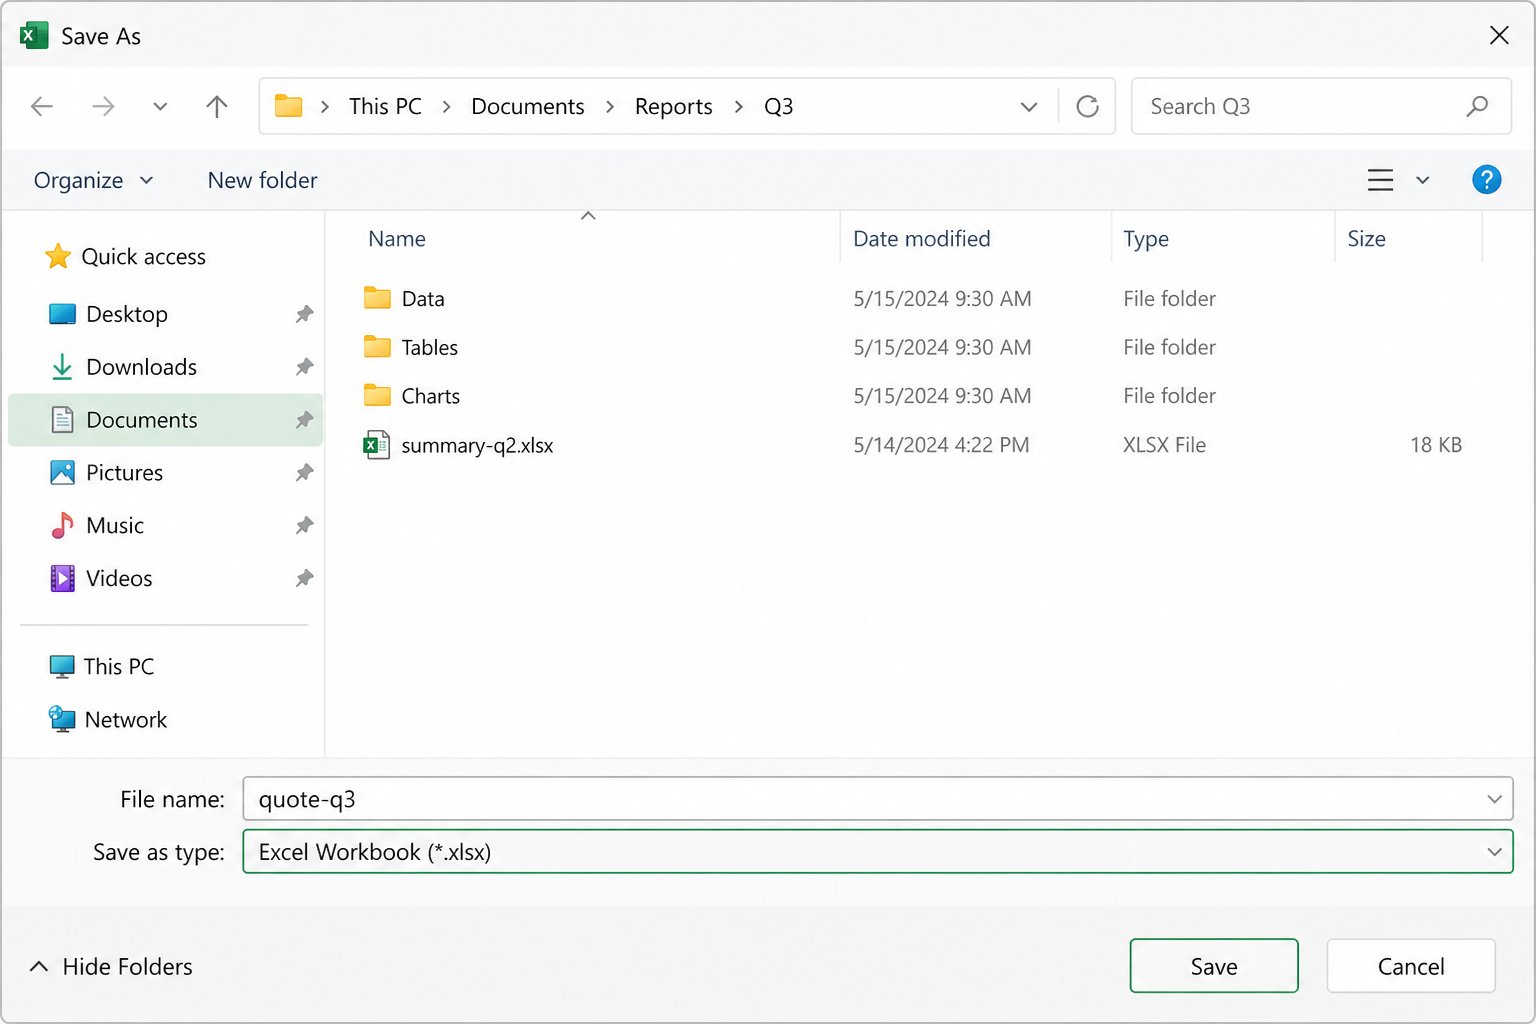Create a New folder

pos(263,180)
